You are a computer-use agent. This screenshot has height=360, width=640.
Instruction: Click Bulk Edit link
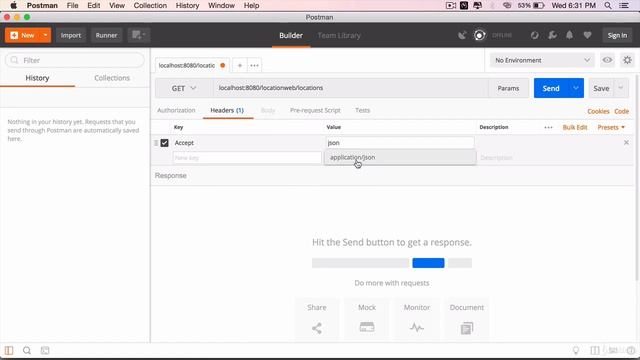575,127
